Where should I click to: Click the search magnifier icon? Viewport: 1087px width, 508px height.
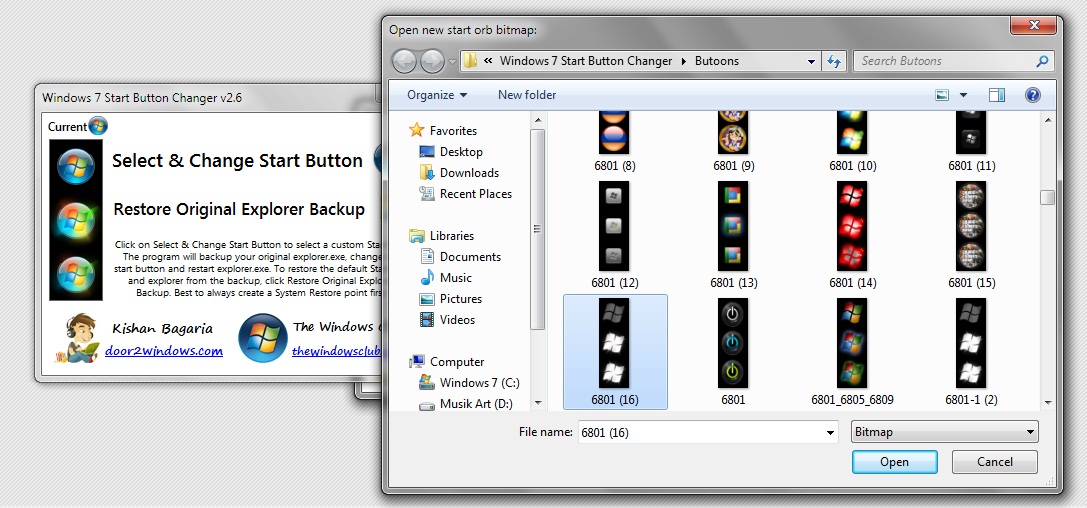tap(1042, 61)
